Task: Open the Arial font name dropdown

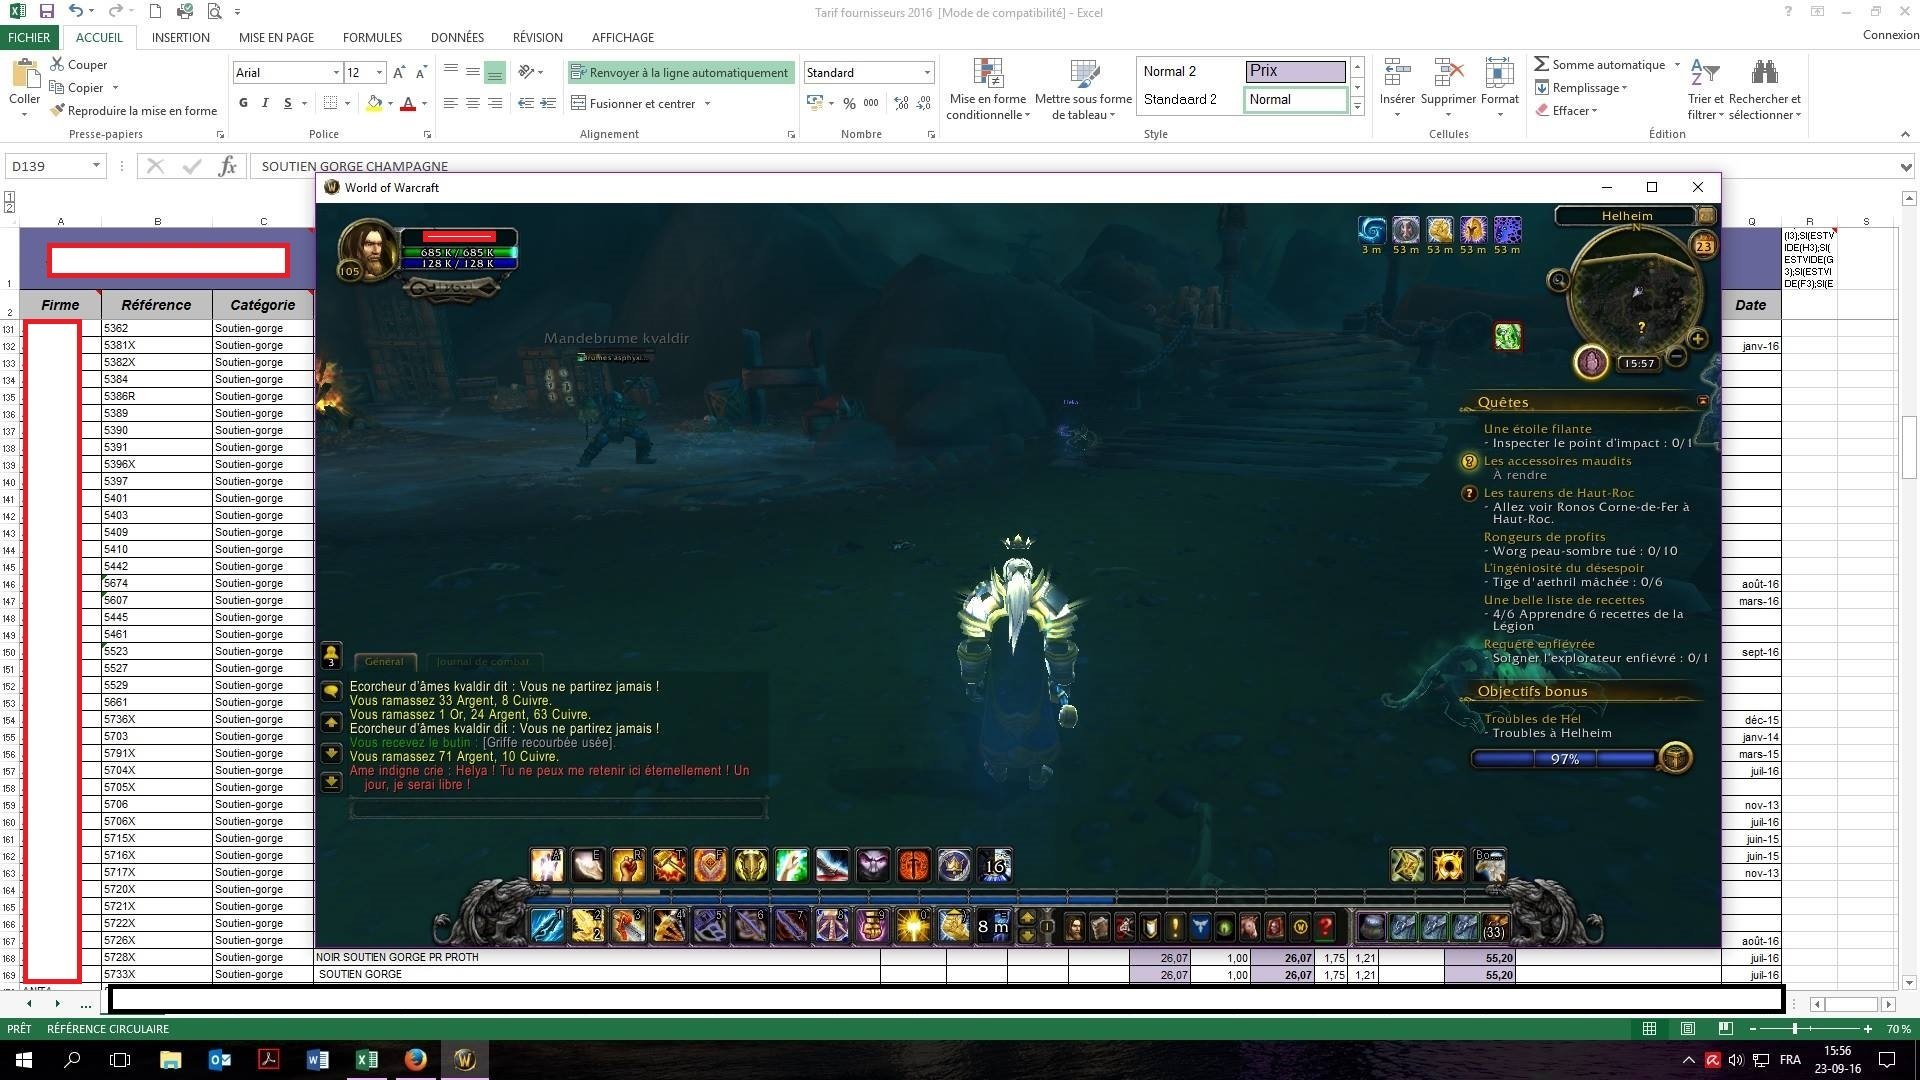Action: click(x=336, y=73)
